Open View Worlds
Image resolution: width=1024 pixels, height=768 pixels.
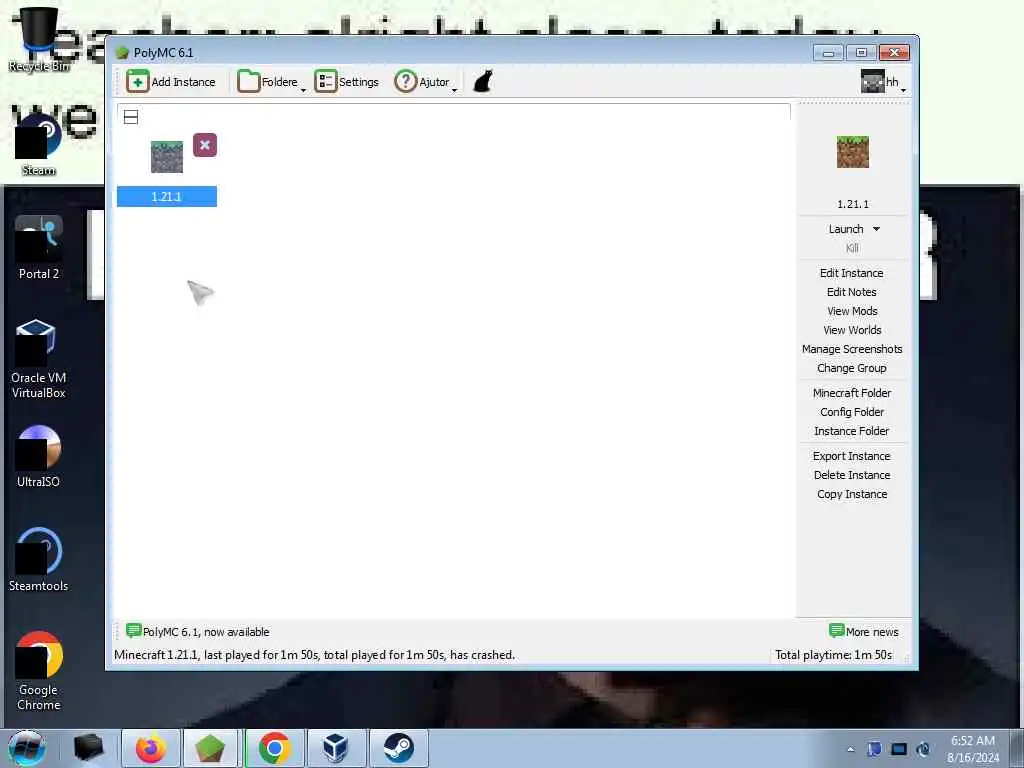[x=852, y=330]
